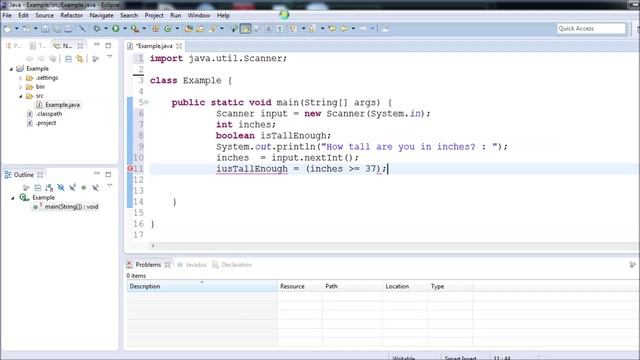This screenshot has width=640, height=360.
Task: Click the Run External Tools icon
Action: pyautogui.click(x=135, y=29)
